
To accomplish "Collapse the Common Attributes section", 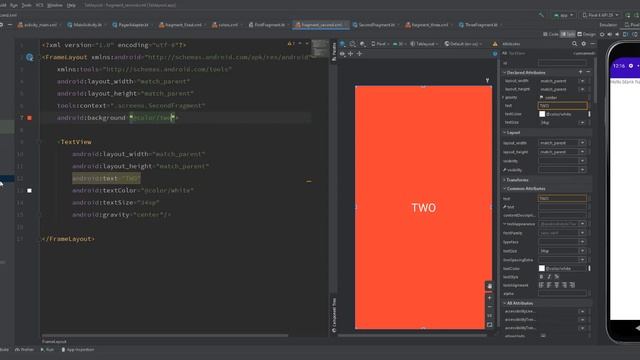I will click(x=504, y=189).
